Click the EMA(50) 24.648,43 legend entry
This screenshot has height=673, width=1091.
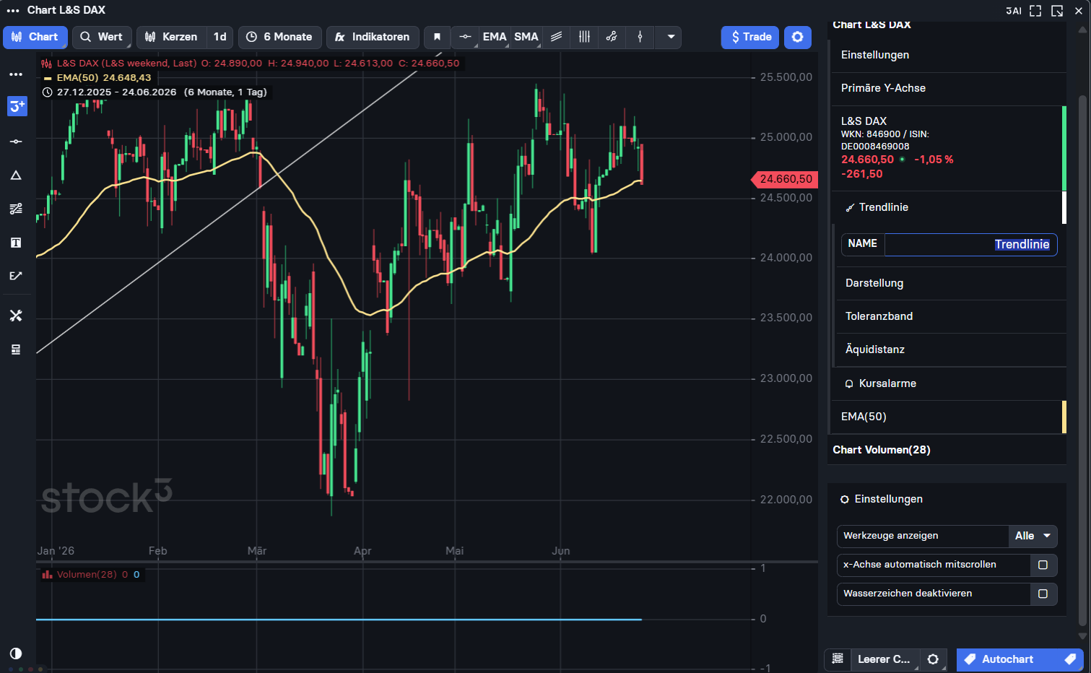[x=97, y=78]
